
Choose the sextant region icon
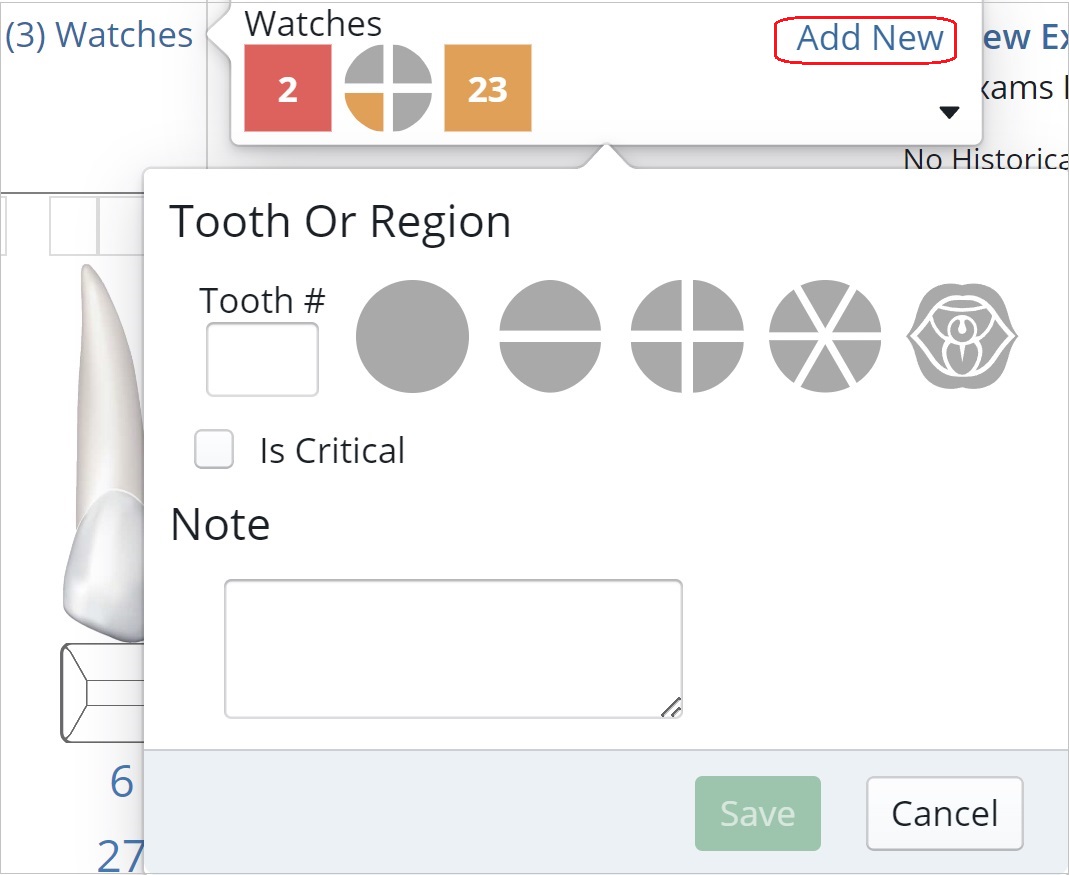[x=825, y=336]
